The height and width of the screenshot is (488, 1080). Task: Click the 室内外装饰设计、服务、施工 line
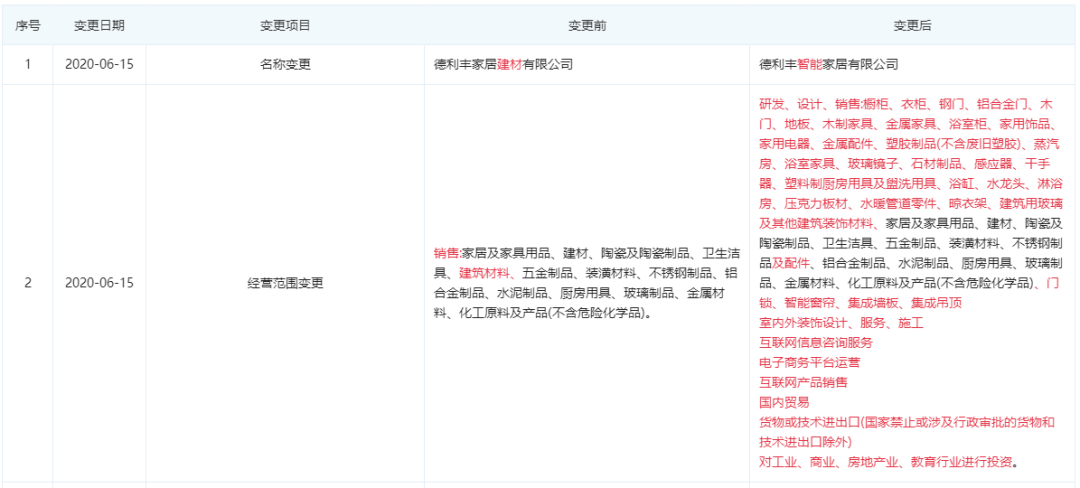(x=841, y=322)
